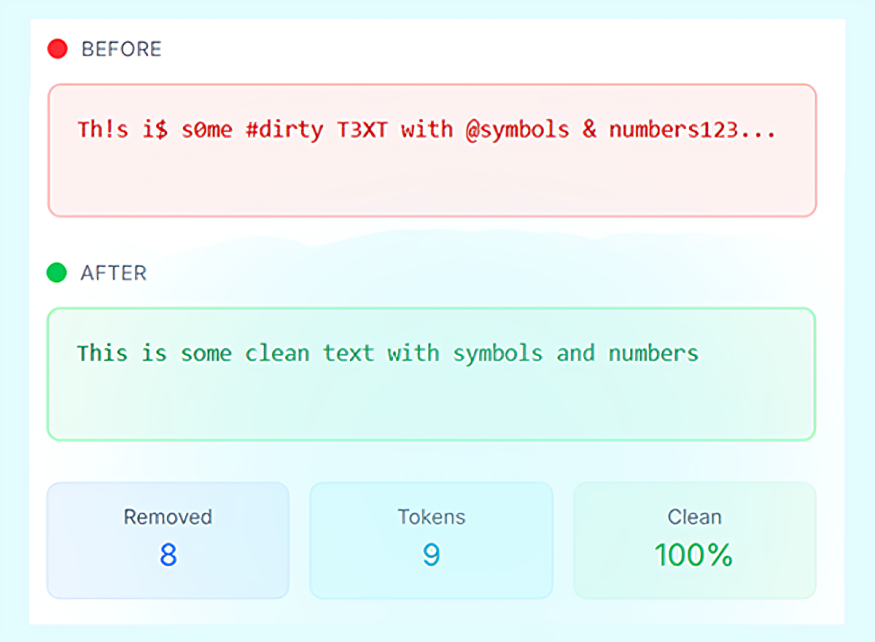The height and width of the screenshot is (642, 875).
Task: Click the word #dirty in the before text
Action: (x=284, y=130)
